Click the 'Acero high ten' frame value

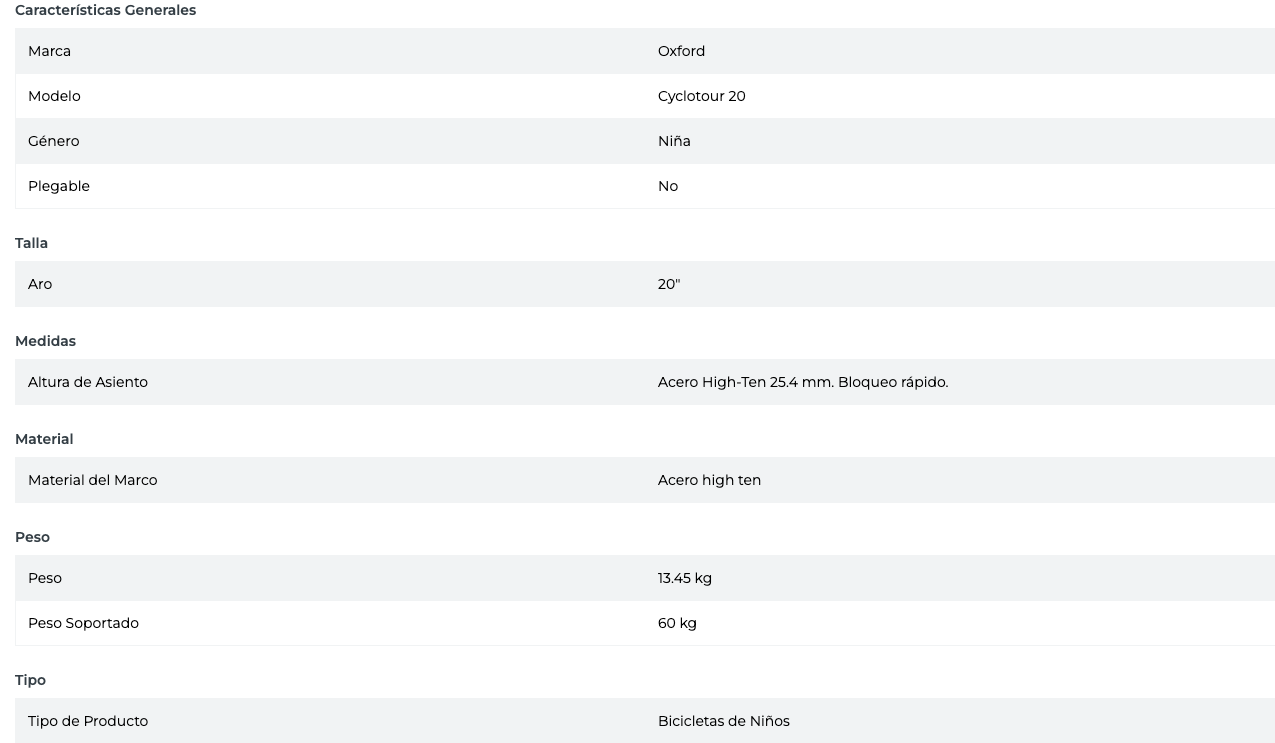709,480
